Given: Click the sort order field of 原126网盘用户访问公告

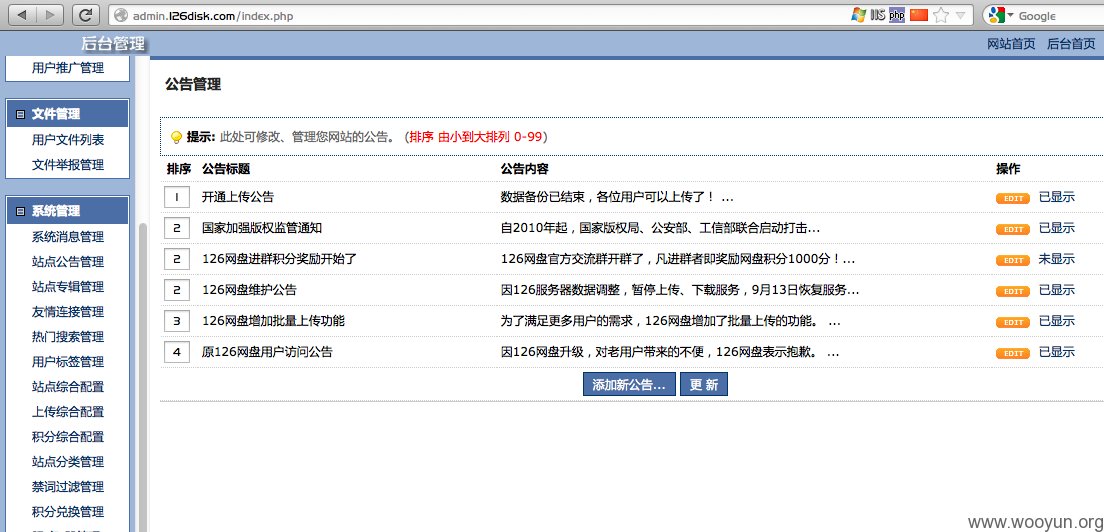Looking at the screenshot, I should click(177, 352).
